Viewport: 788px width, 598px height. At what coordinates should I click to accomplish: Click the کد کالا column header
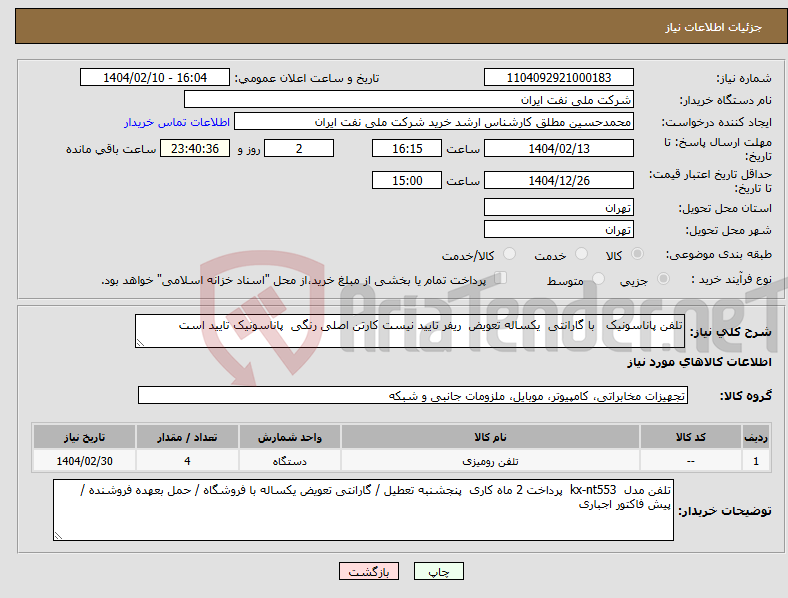pos(691,437)
